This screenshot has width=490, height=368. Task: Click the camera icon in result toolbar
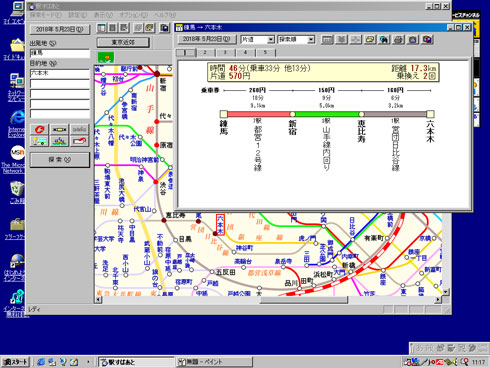[413, 40]
